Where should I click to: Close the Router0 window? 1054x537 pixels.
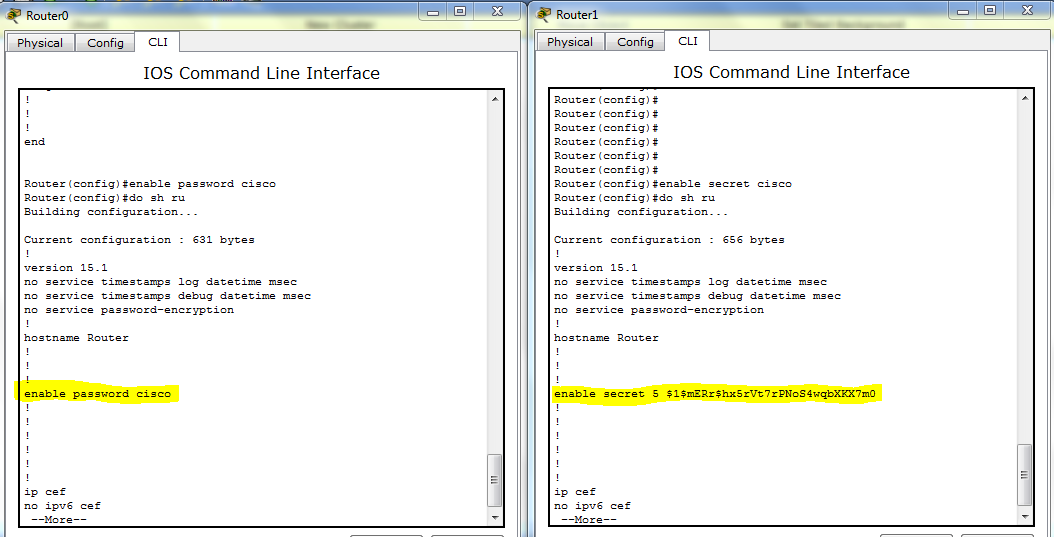(x=497, y=11)
